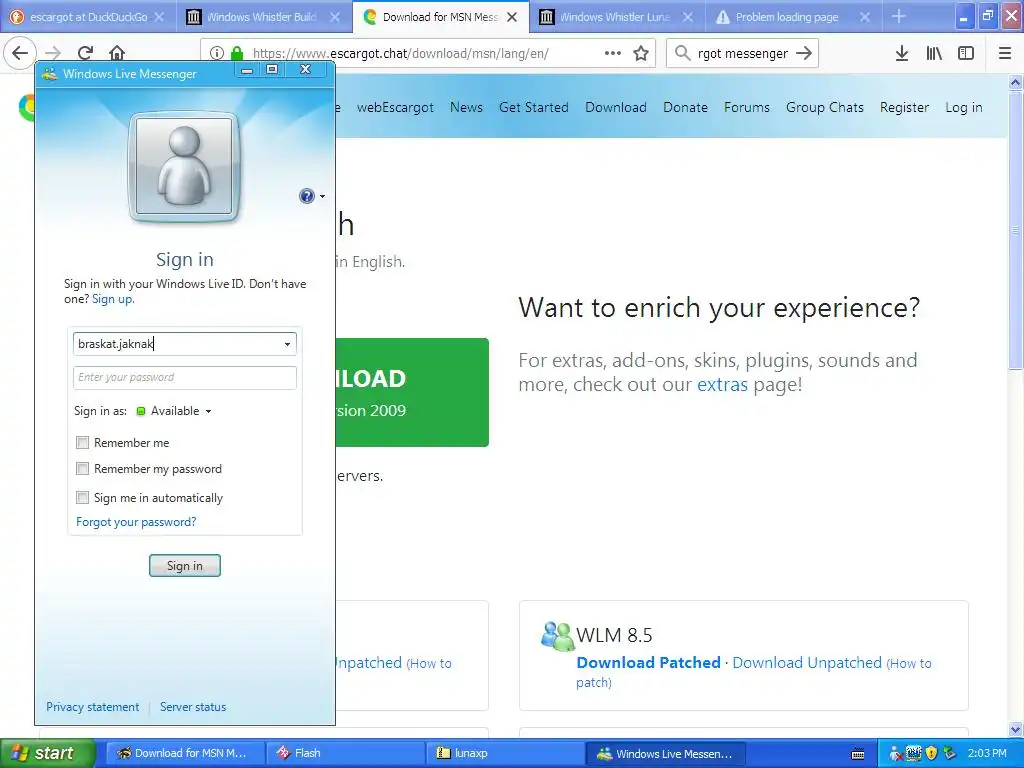Toggle the Firefox sidebar icon
This screenshot has height=768, width=1024.
coord(966,53)
